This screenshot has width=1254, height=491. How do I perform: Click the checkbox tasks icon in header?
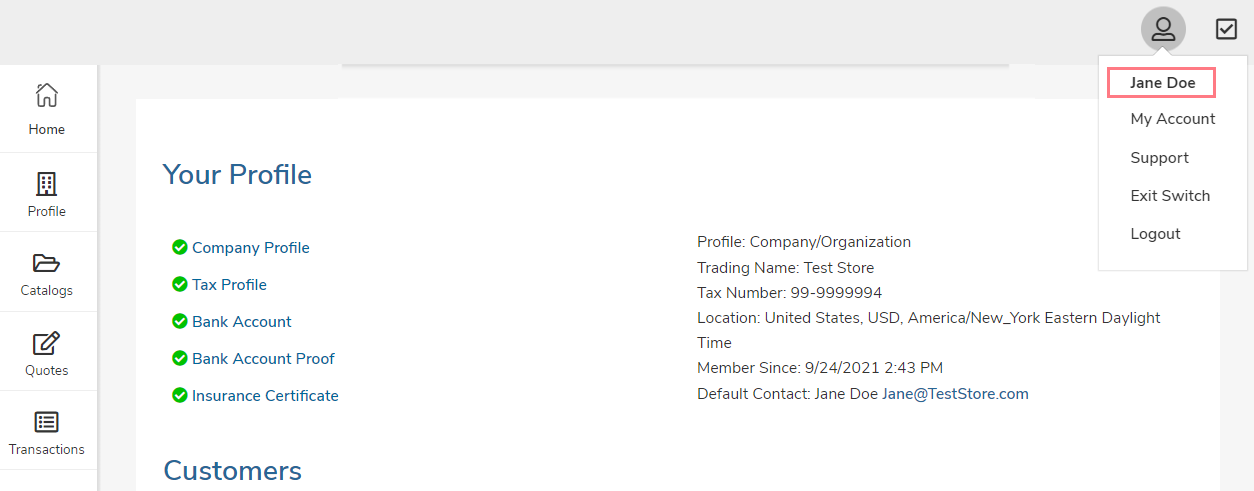[x=1226, y=29]
